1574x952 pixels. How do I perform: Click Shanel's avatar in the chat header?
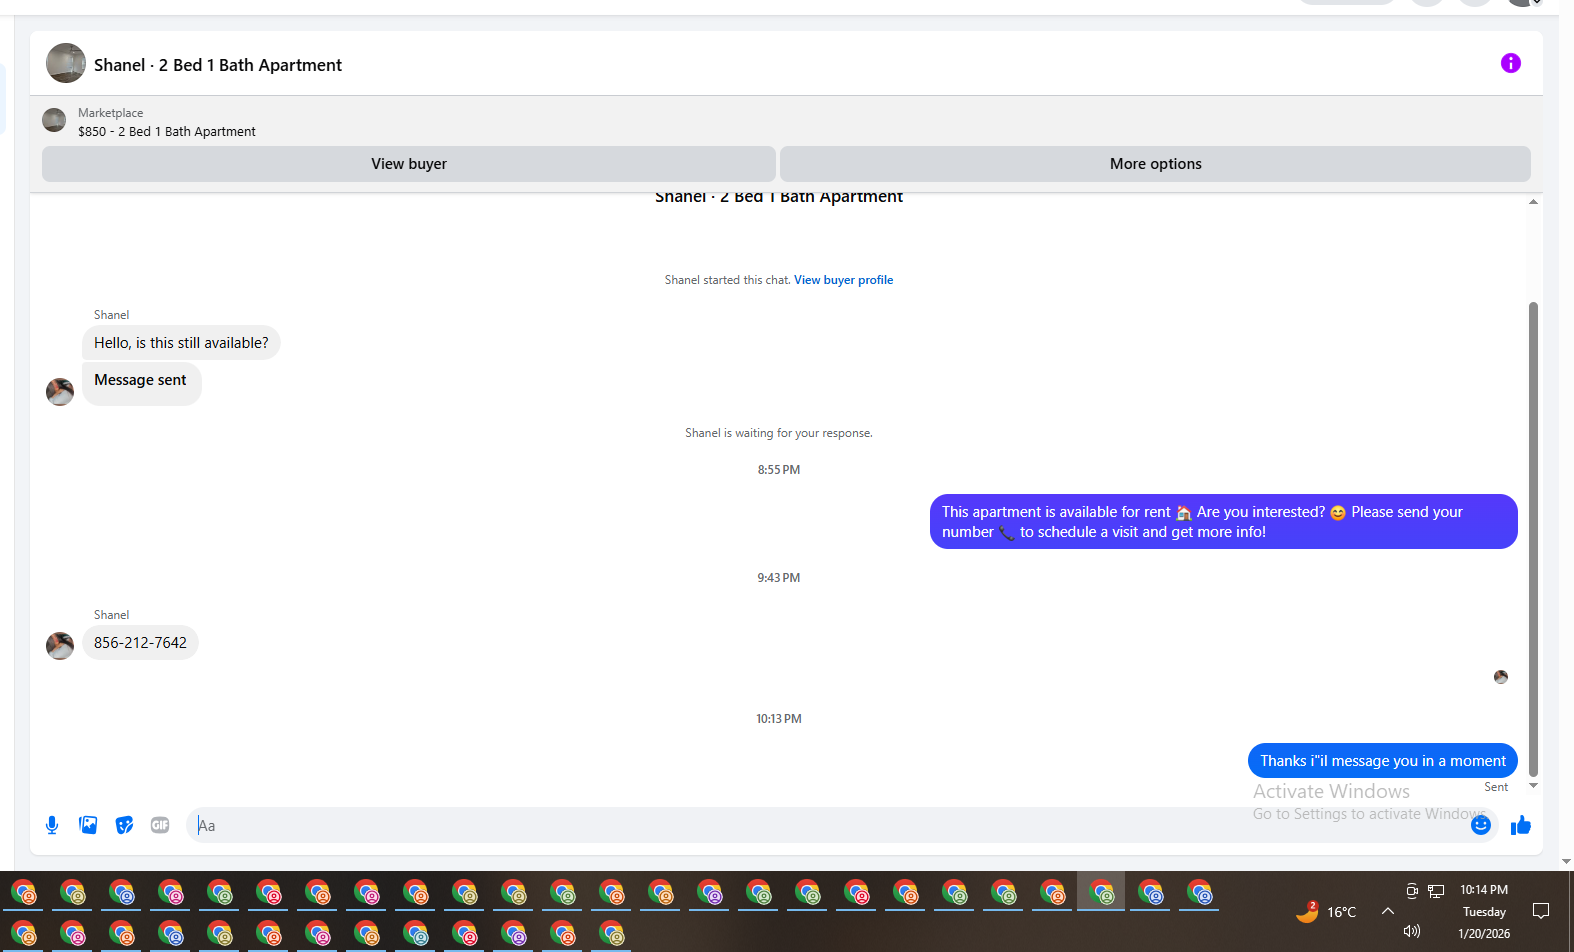pos(66,63)
